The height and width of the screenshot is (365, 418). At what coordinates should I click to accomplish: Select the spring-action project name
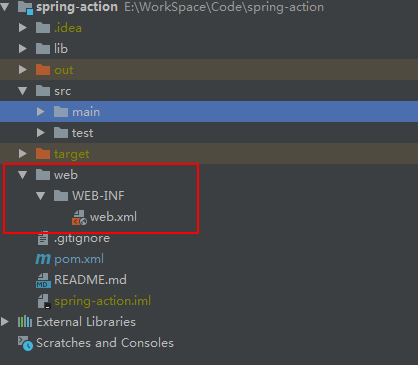(77, 7)
